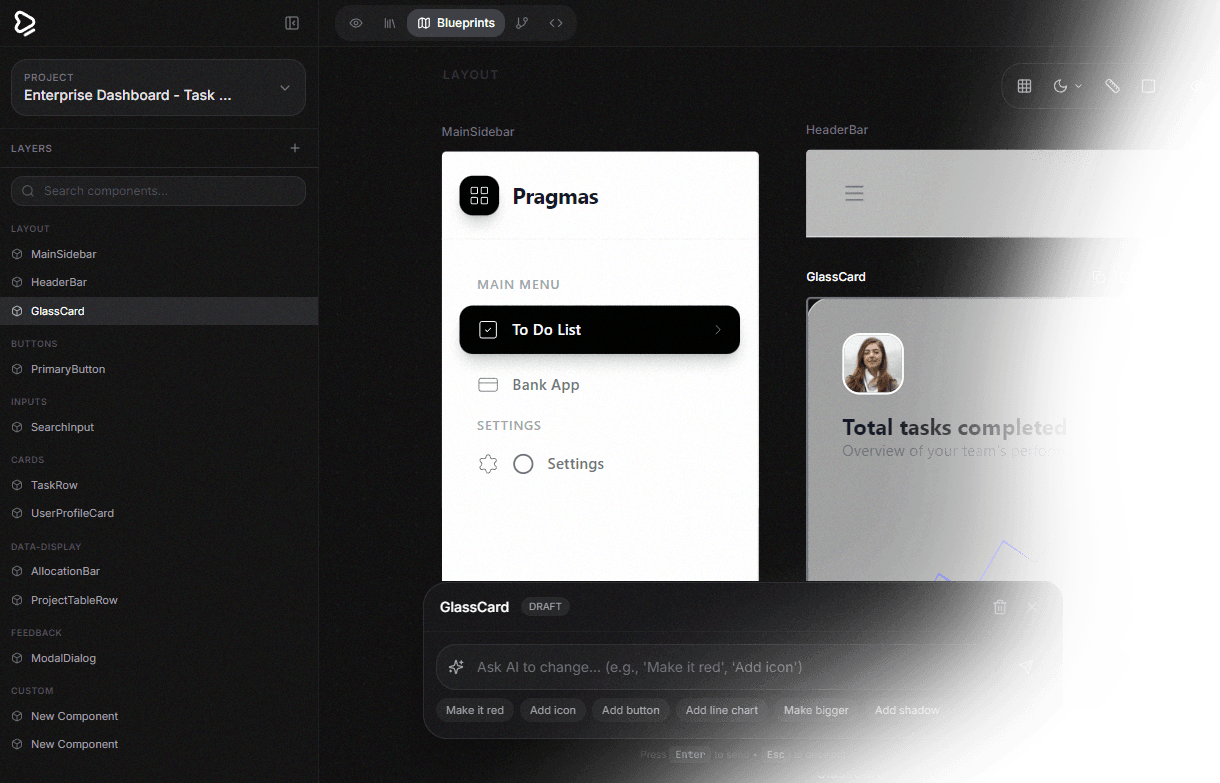Toggle the grid overlay on canvas
This screenshot has width=1220, height=783.
[1024, 87]
